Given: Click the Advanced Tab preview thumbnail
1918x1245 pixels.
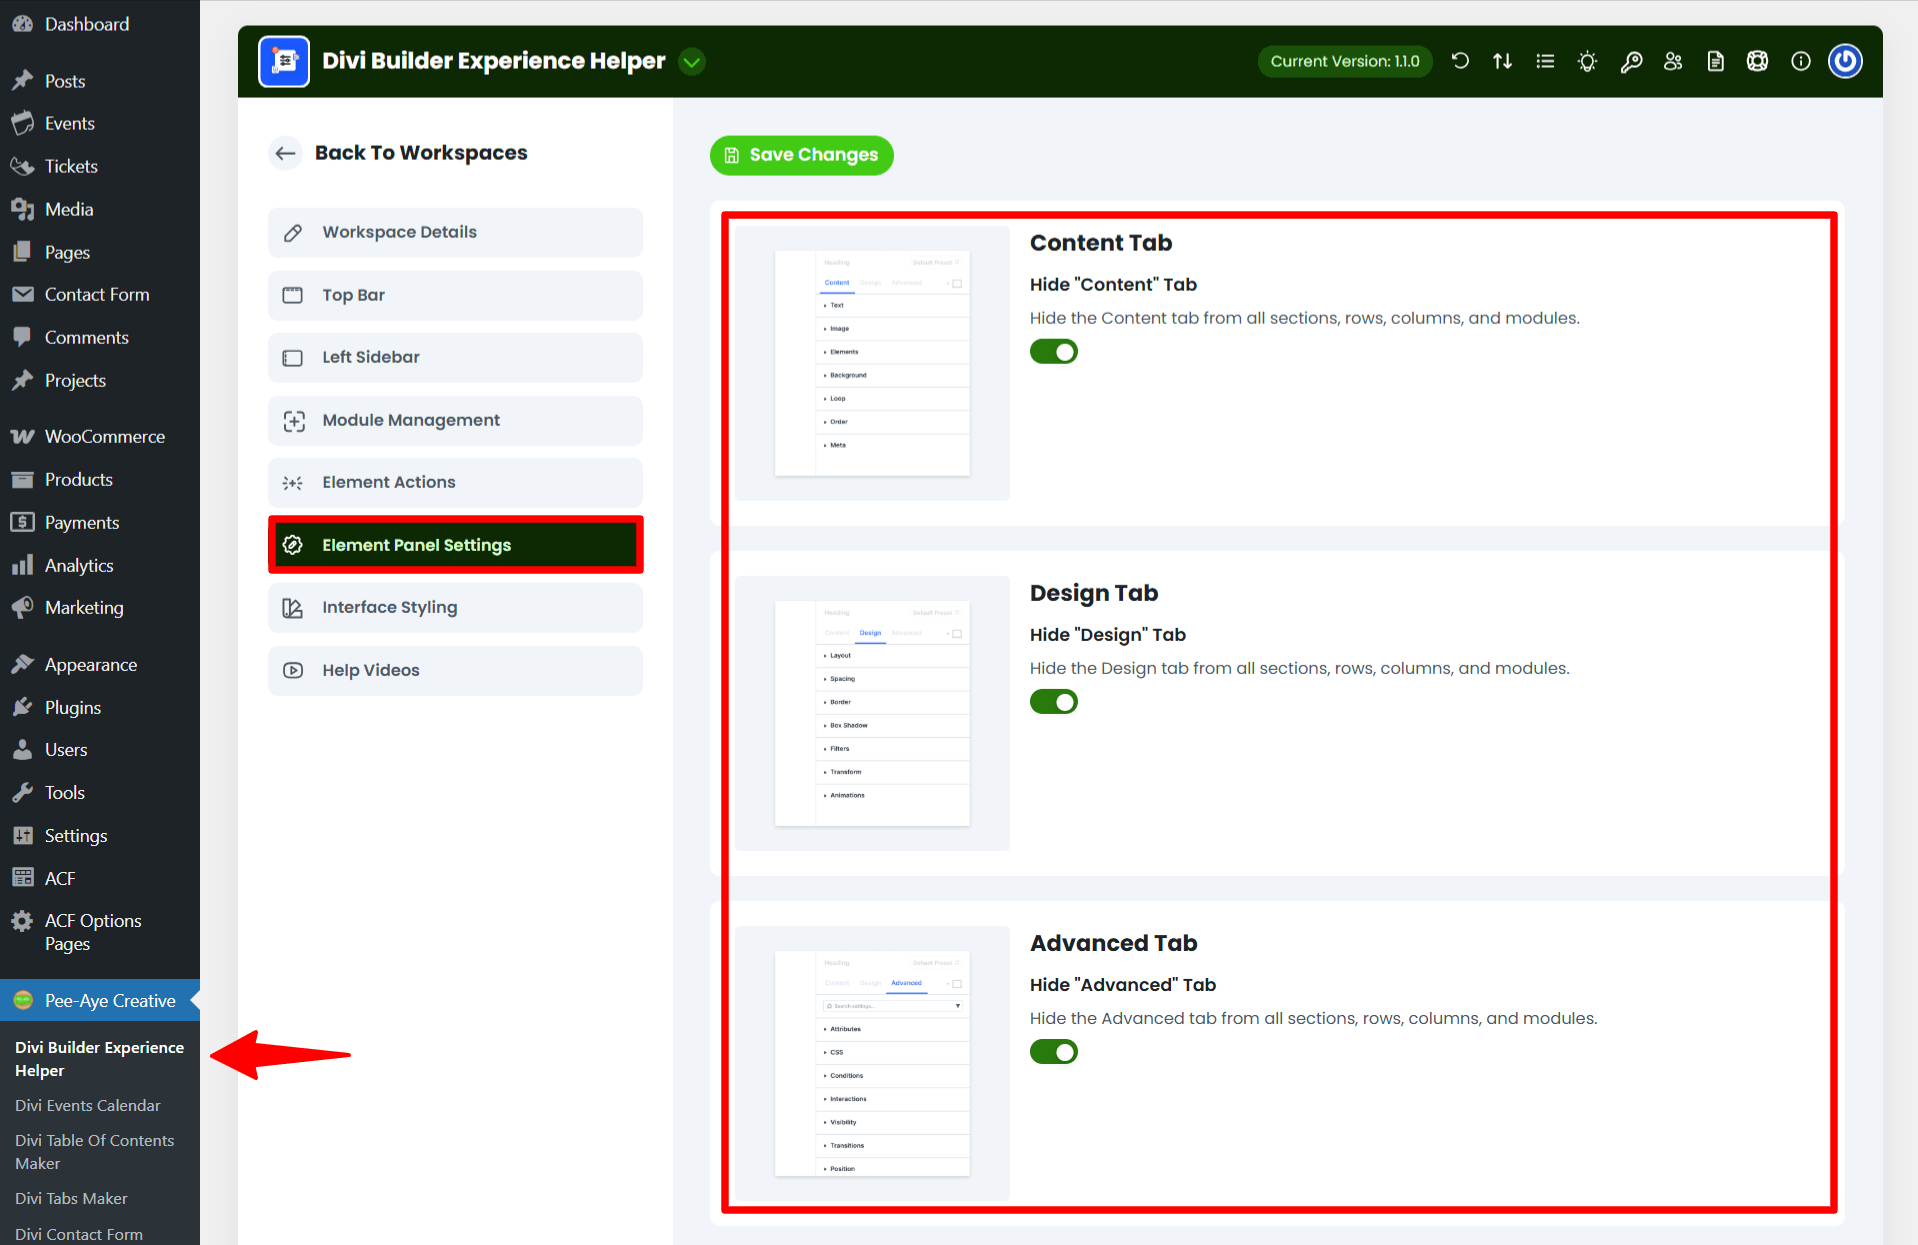Looking at the screenshot, I should pos(872,1063).
